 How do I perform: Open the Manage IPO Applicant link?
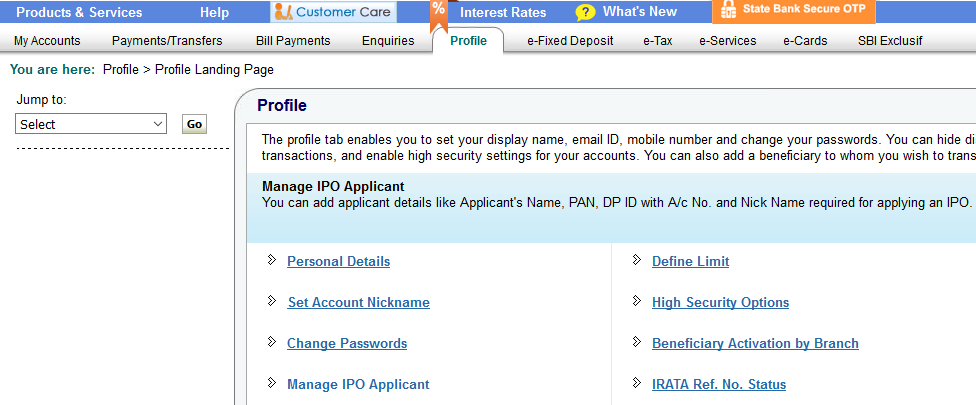pos(358,384)
